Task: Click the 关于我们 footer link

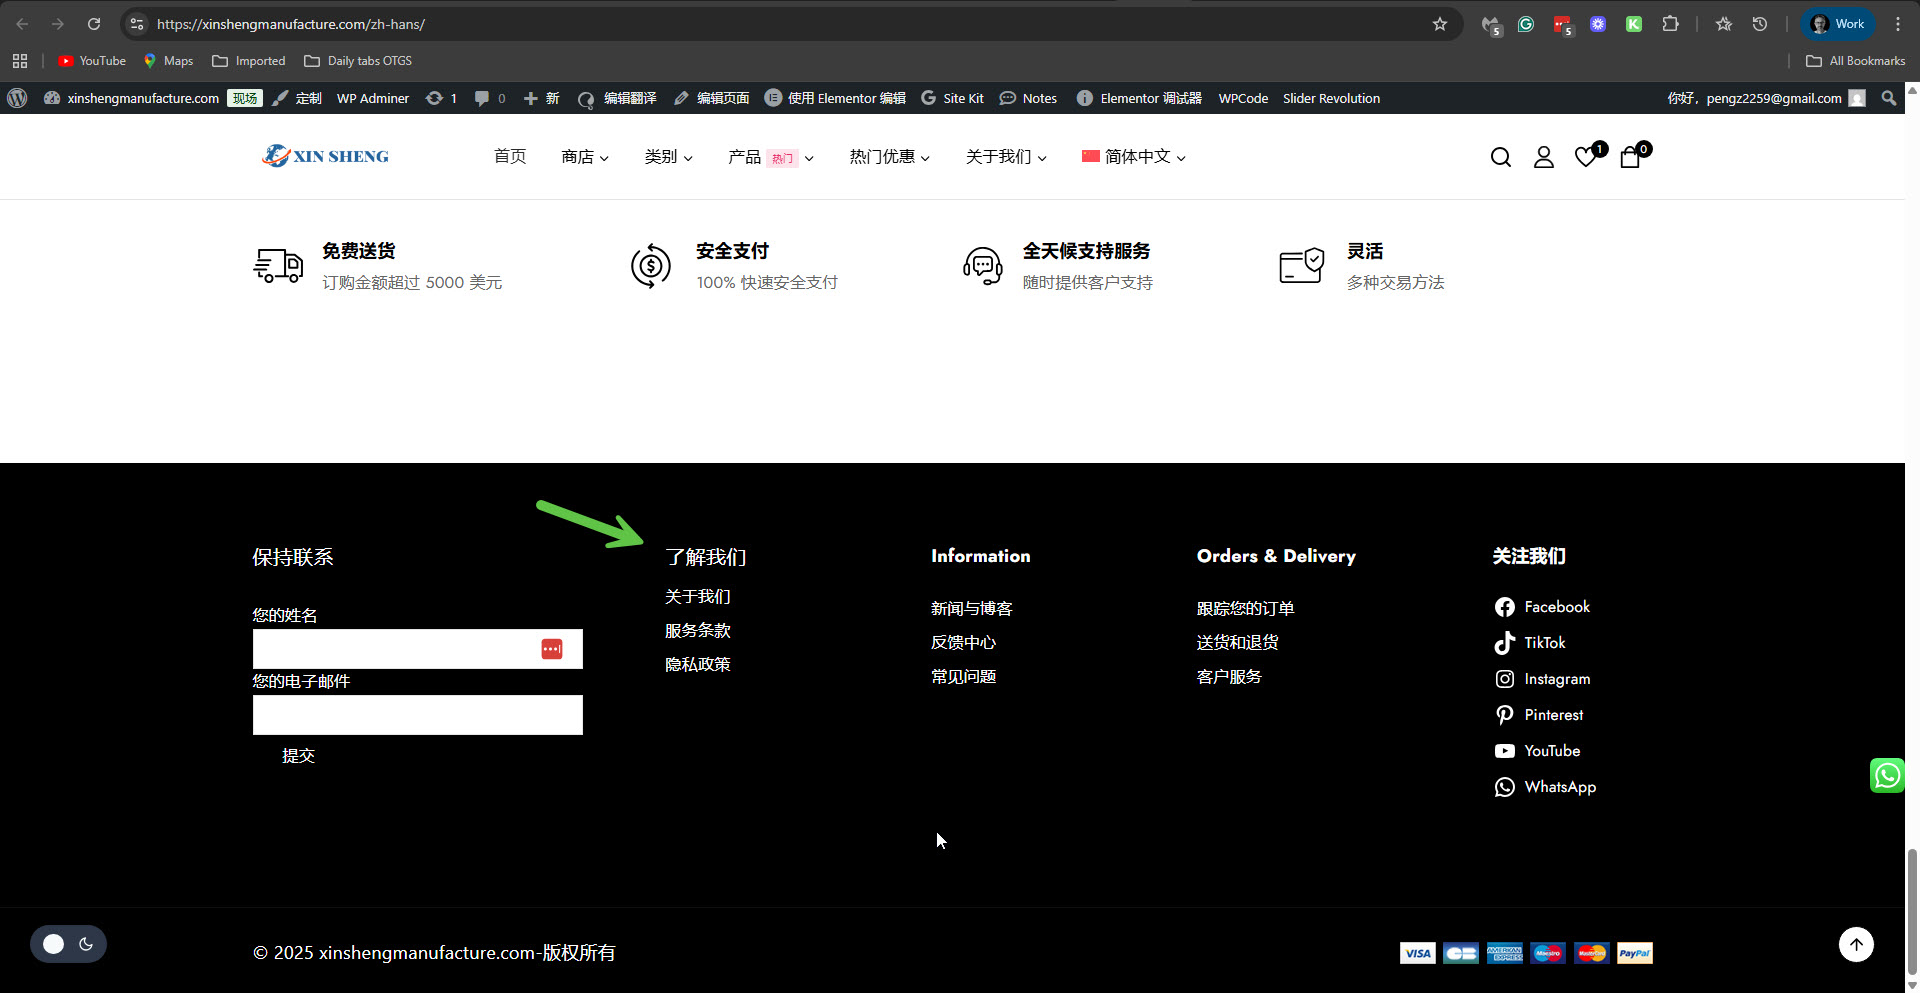Action: pos(698,597)
